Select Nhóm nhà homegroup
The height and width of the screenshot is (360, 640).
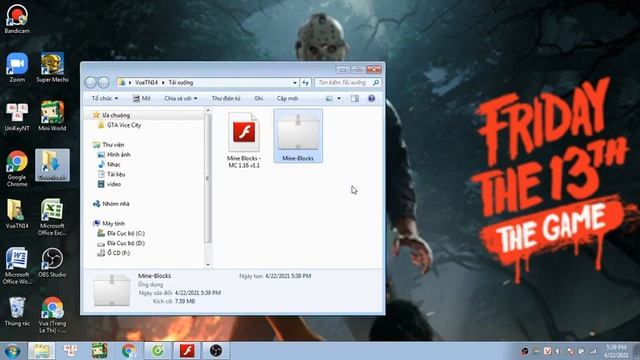click(x=116, y=204)
